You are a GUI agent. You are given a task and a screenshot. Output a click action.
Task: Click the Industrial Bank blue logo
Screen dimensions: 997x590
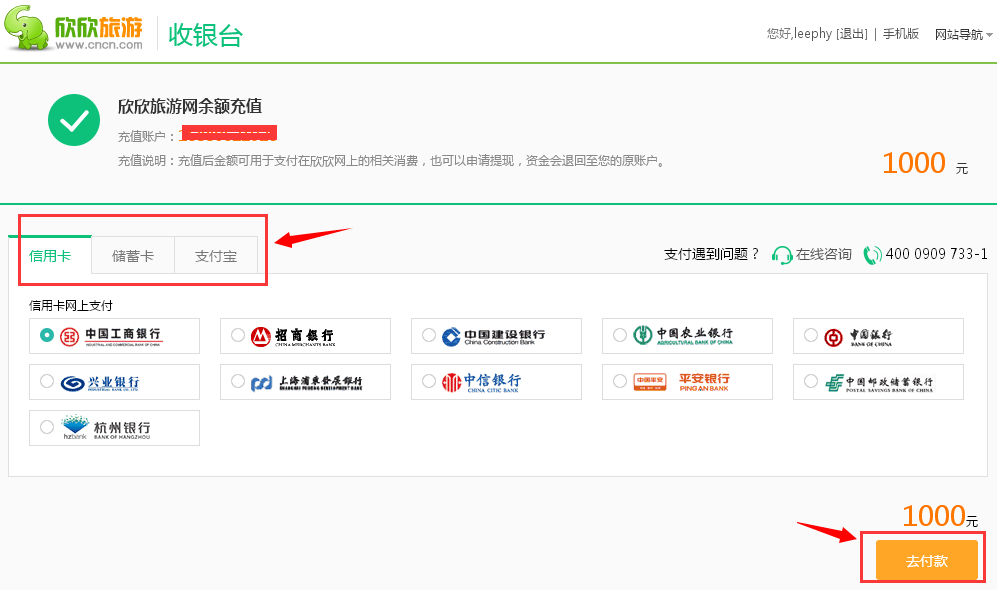(x=72, y=383)
